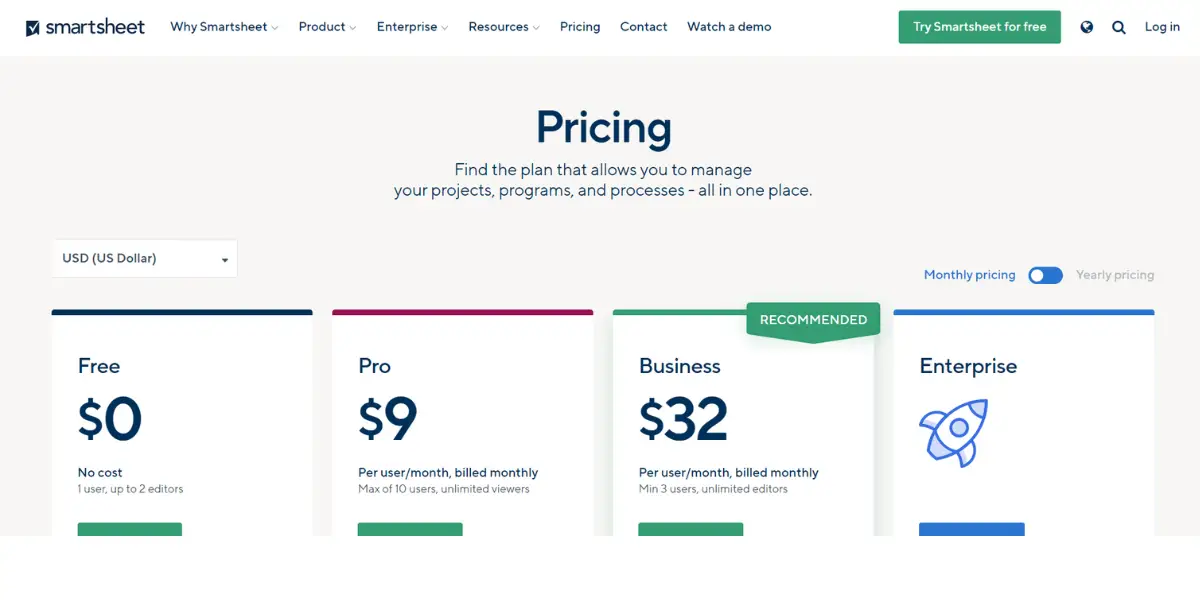Image resolution: width=1200 pixels, height=600 pixels.
Task: Open the USD (US Dollar) currency dropdown
Action: coord(144,259)
